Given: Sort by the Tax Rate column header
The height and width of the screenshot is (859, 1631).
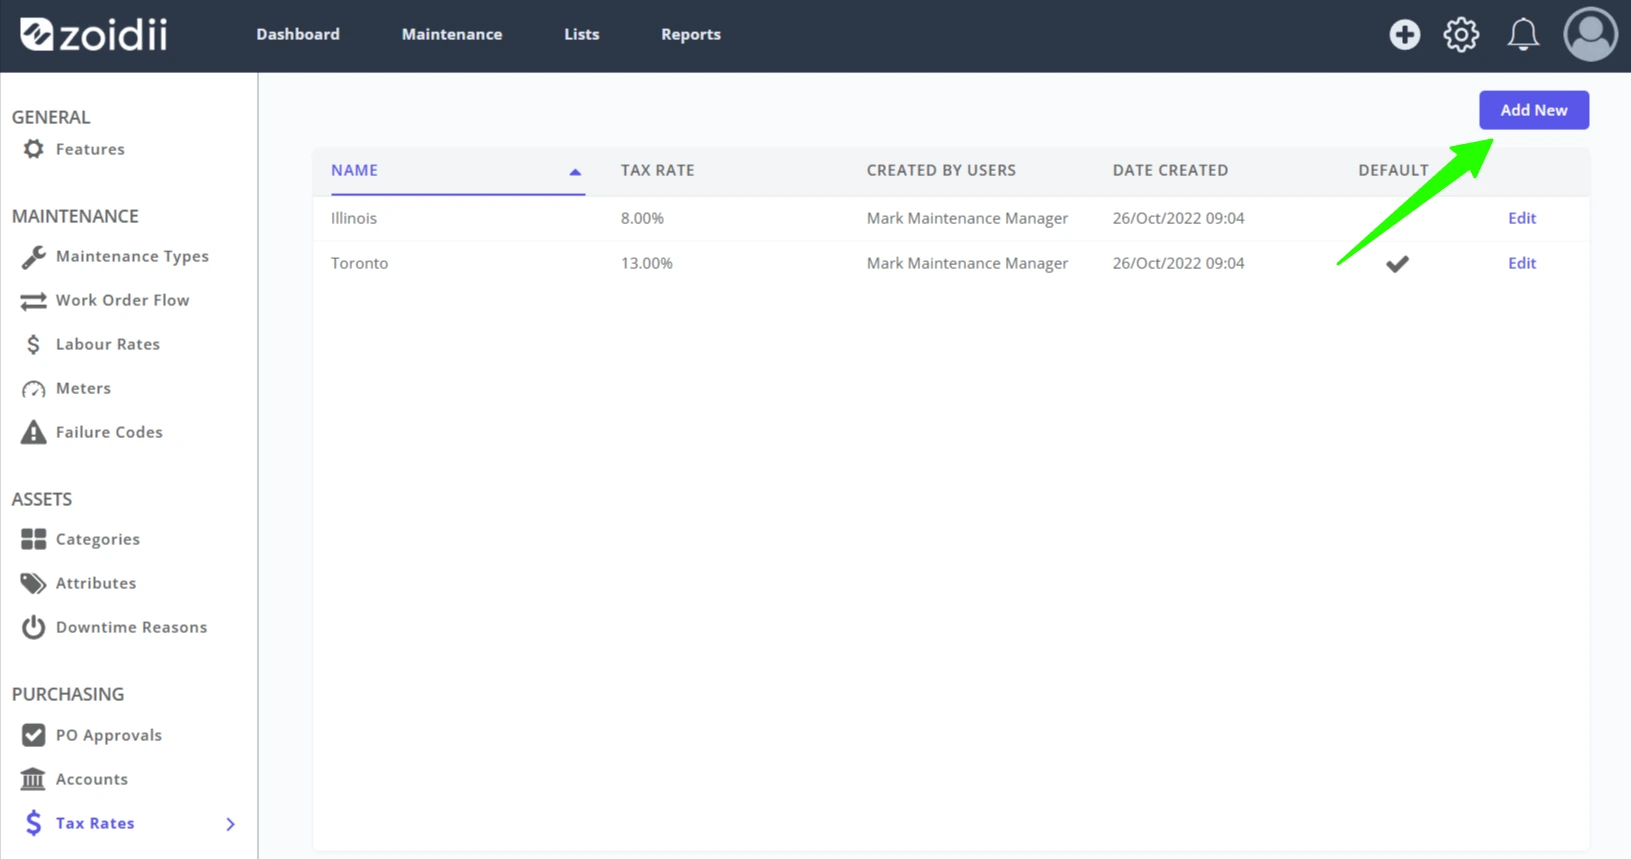Looking at the screenshot, I should pos(657,170).
